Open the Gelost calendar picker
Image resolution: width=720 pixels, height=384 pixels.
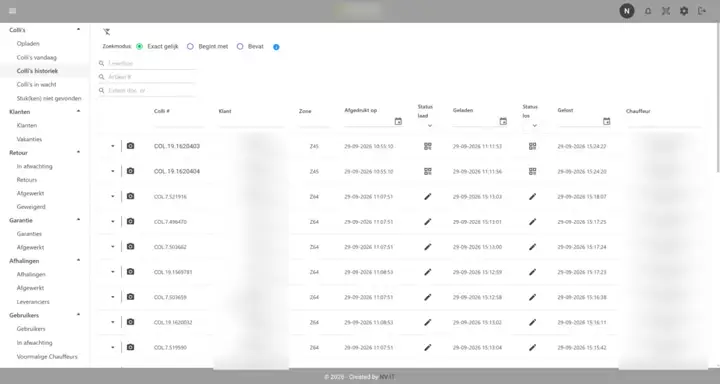[607, 121]
